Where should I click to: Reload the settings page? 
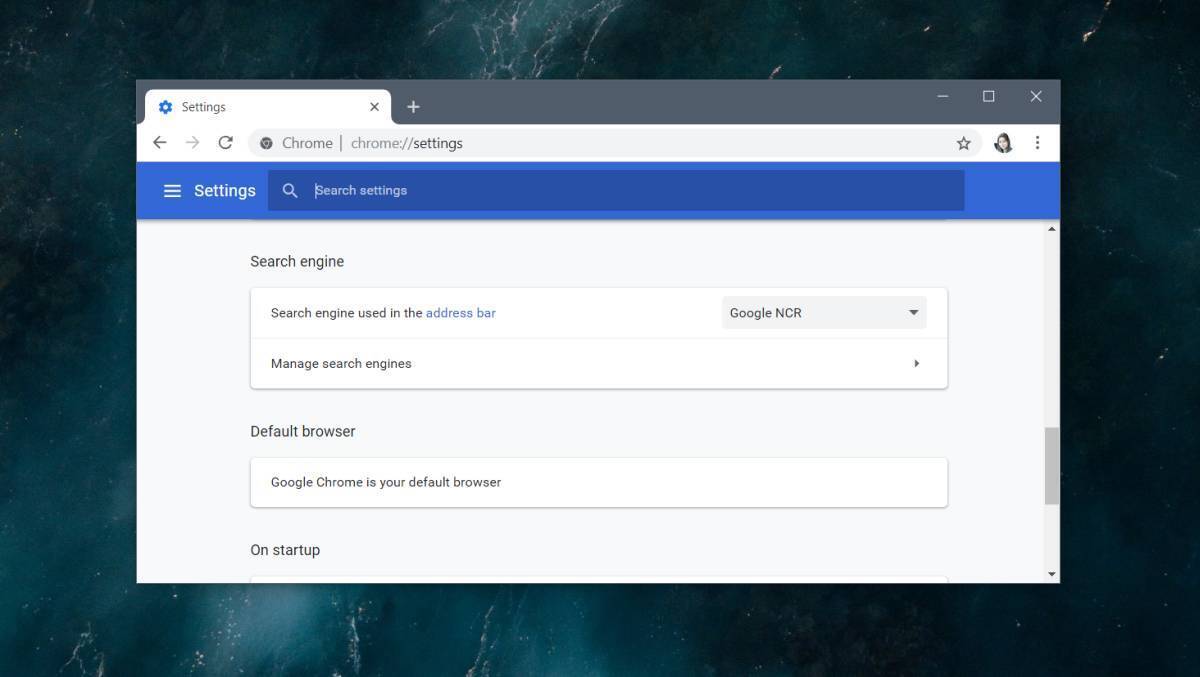coord(225,142)
